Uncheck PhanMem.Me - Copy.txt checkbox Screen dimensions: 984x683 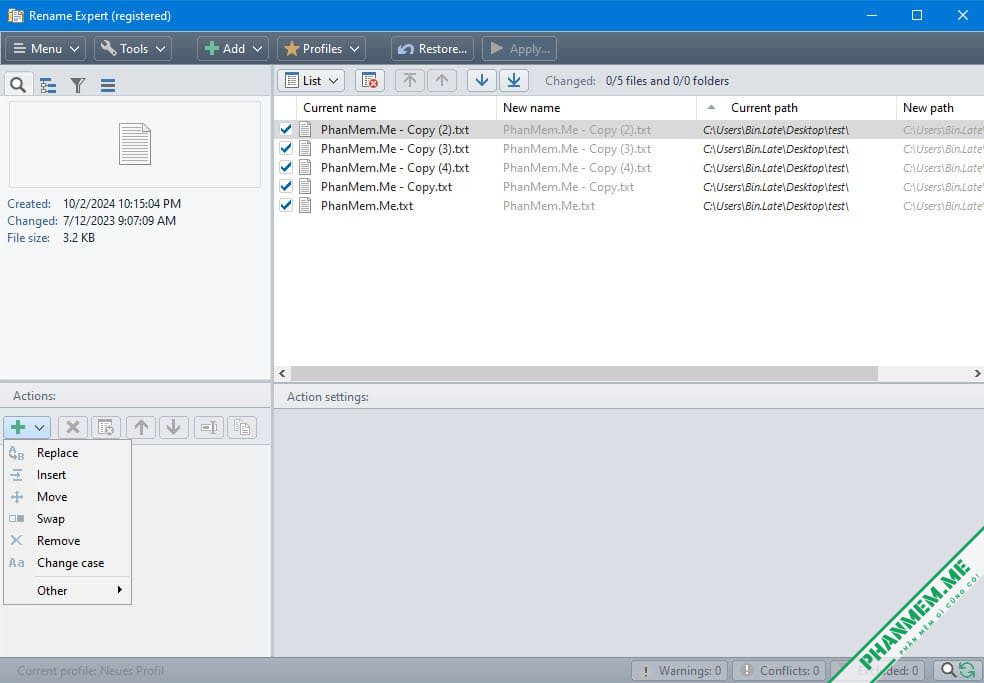tap(286, 186)
